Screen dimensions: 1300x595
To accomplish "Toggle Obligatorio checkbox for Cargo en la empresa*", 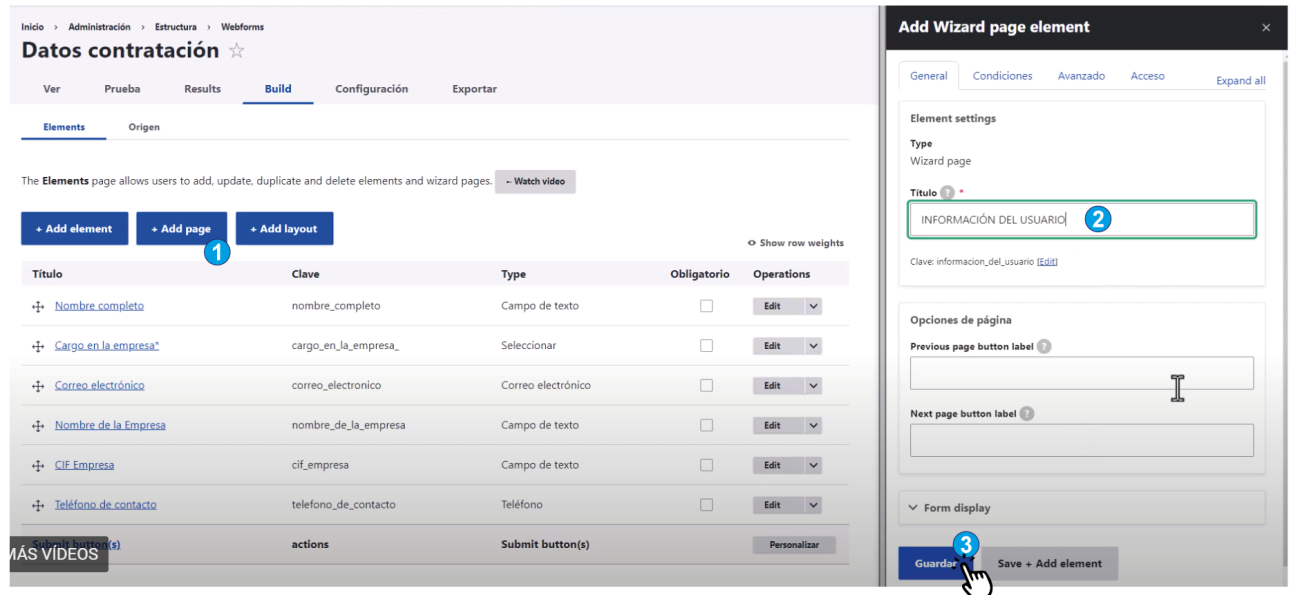I will pyautogui.click(x=706, y=345).
